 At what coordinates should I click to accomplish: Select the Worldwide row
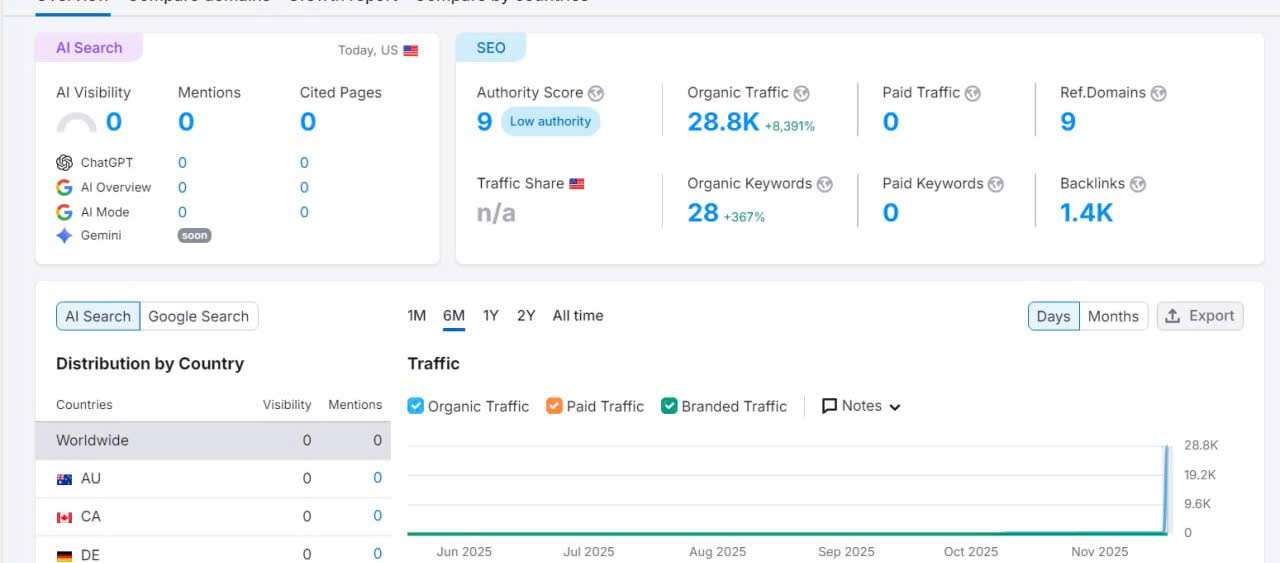(x=213, y=441)
